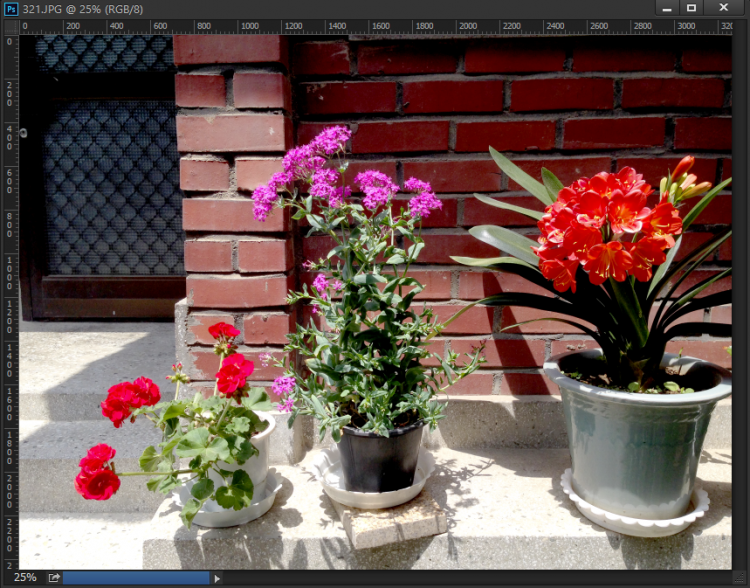The image size is (750, 588).
Task: Click the 25% zoom level field
Action: pyautogui.click(x=25, y=578)
